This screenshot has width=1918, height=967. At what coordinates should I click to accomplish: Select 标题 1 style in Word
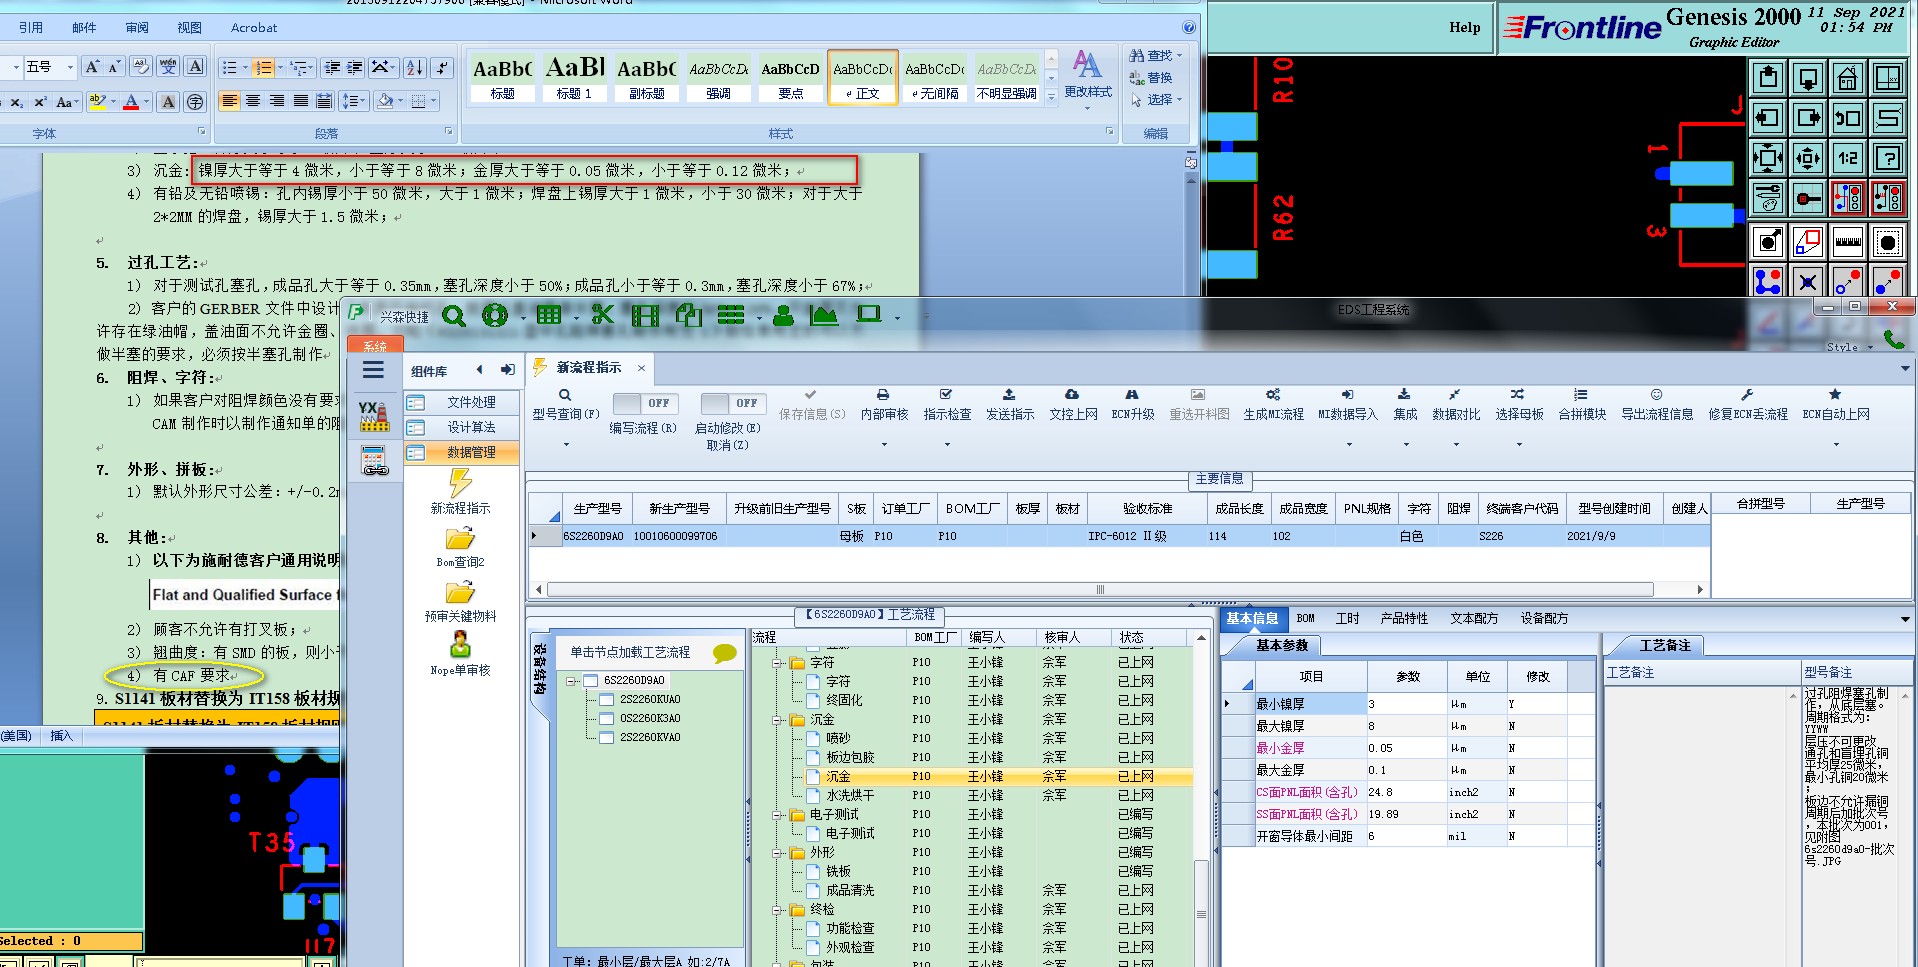[x=574, y=78]
